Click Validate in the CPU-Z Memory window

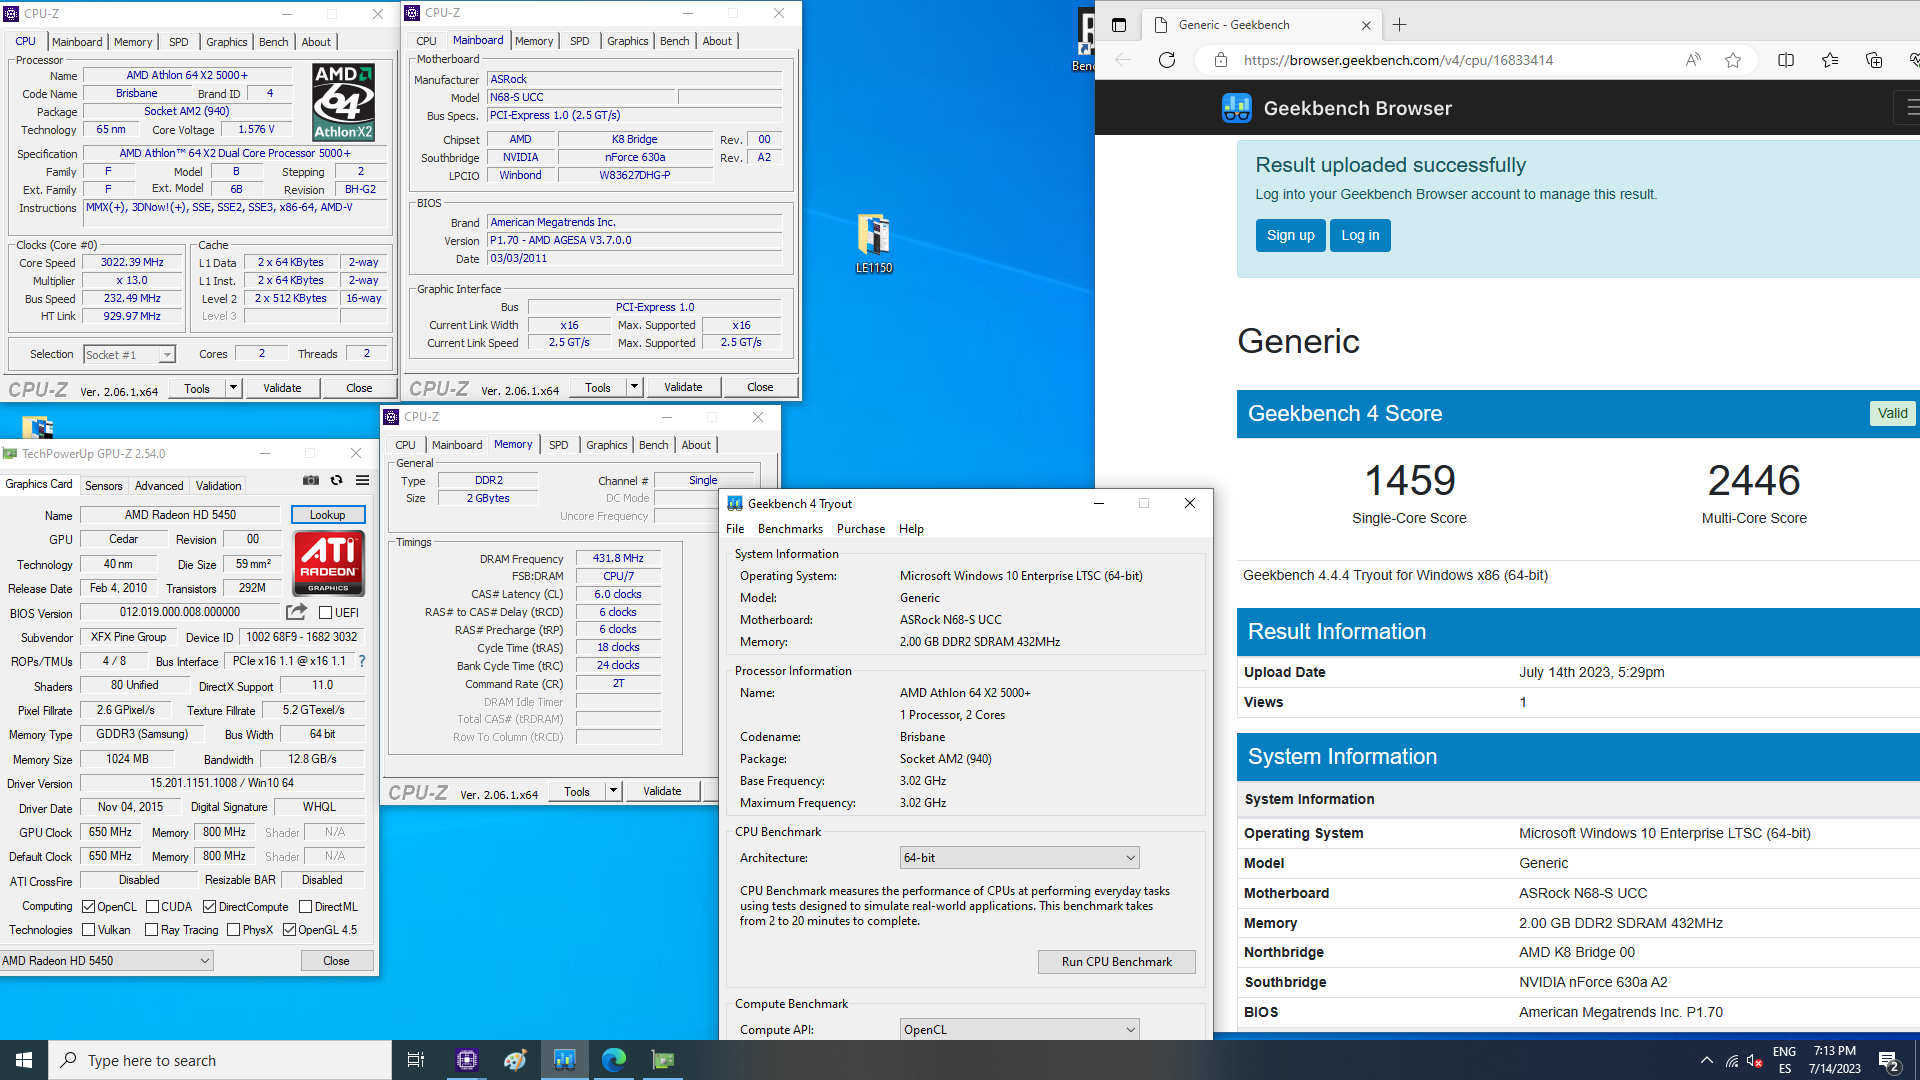click(x=662, y=791)
